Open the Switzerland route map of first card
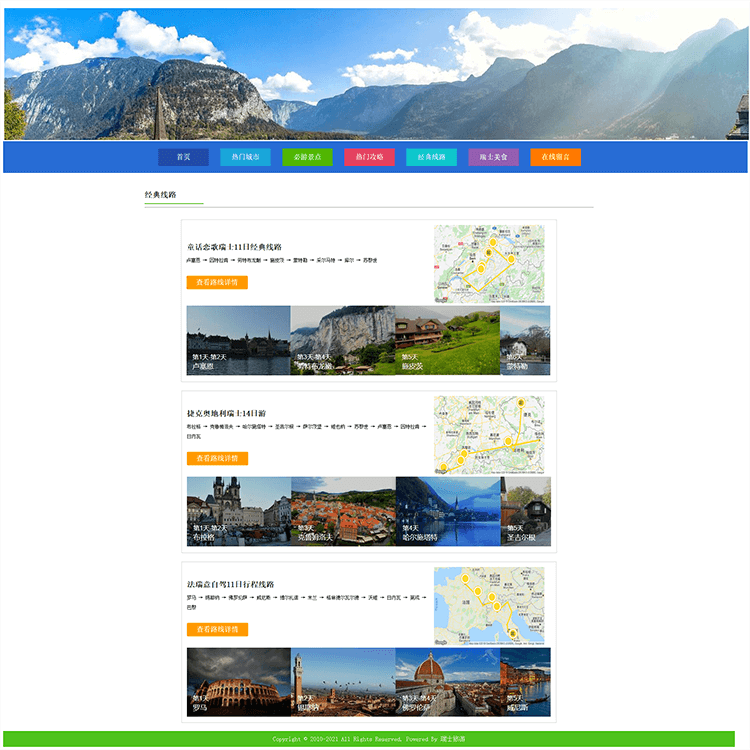This screenshot has width=750, height=750. (489, 264)
